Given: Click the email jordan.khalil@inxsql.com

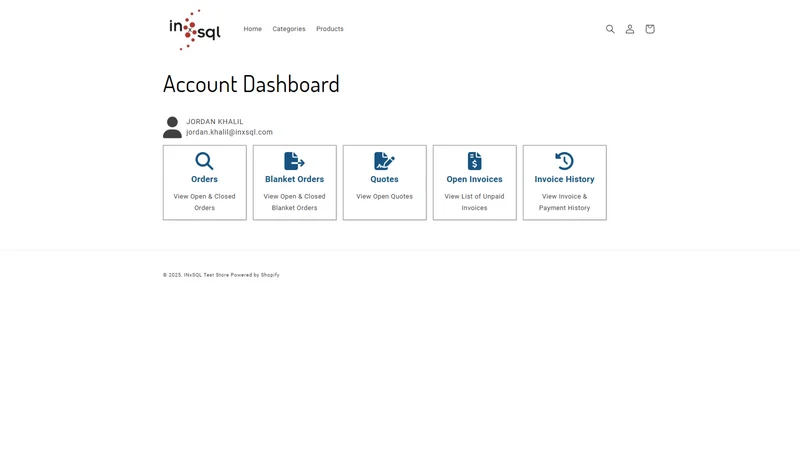Looking at the screenshot, I should click(x=229, y=132).
